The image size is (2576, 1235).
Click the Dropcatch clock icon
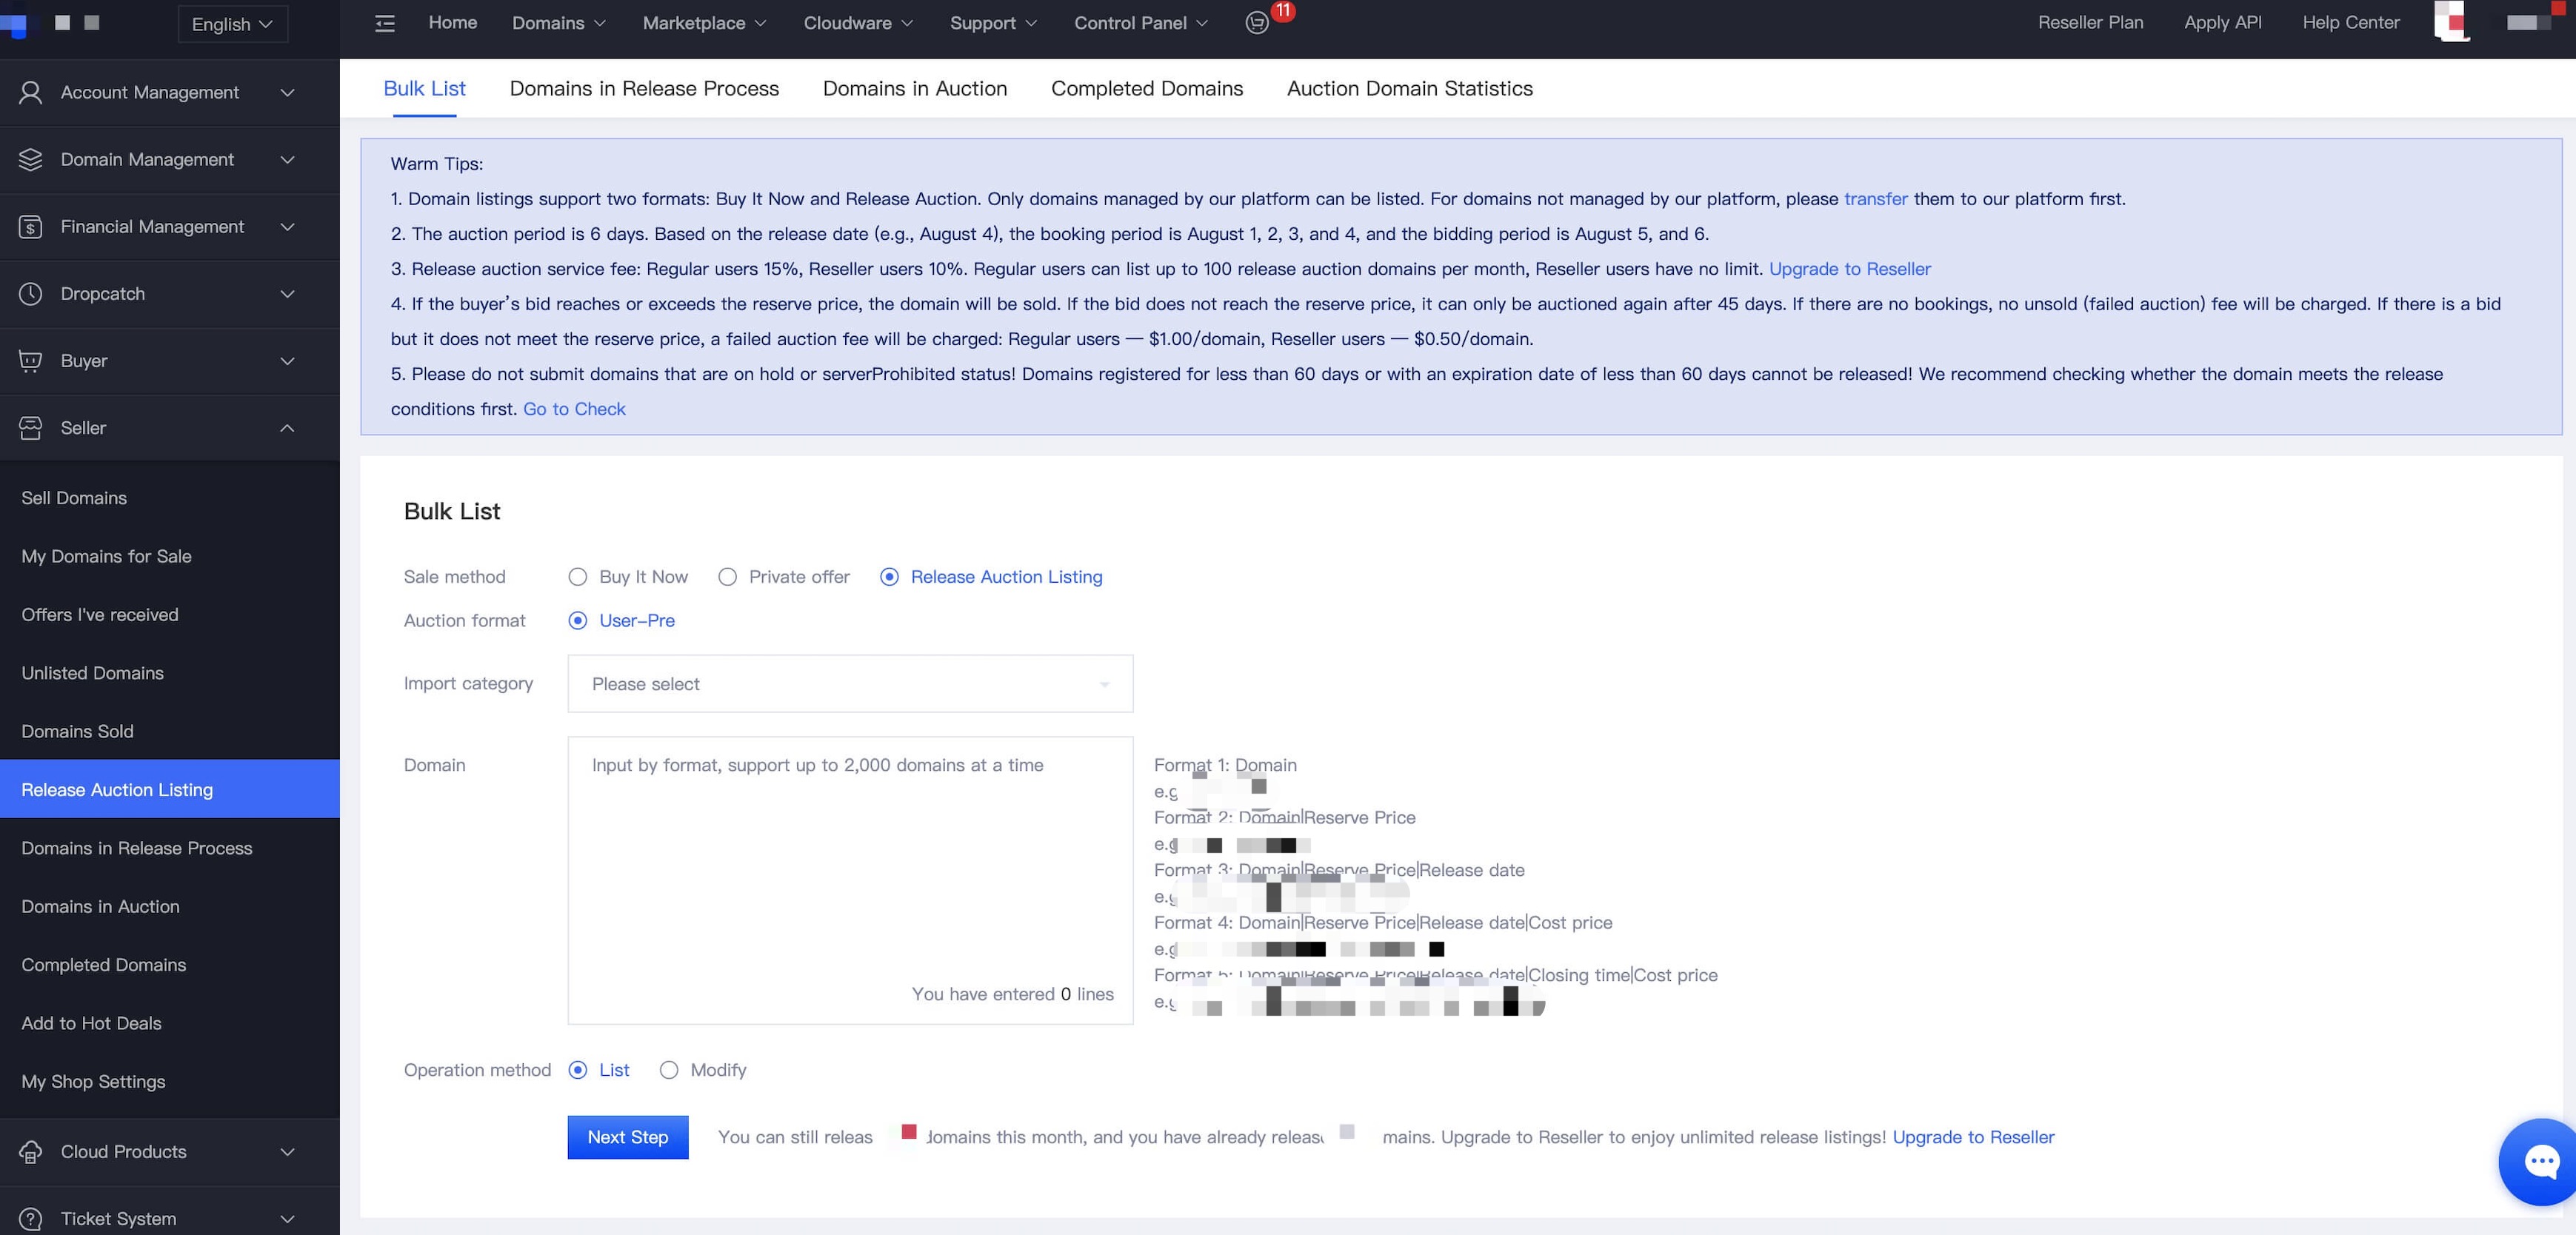[30, 294]
